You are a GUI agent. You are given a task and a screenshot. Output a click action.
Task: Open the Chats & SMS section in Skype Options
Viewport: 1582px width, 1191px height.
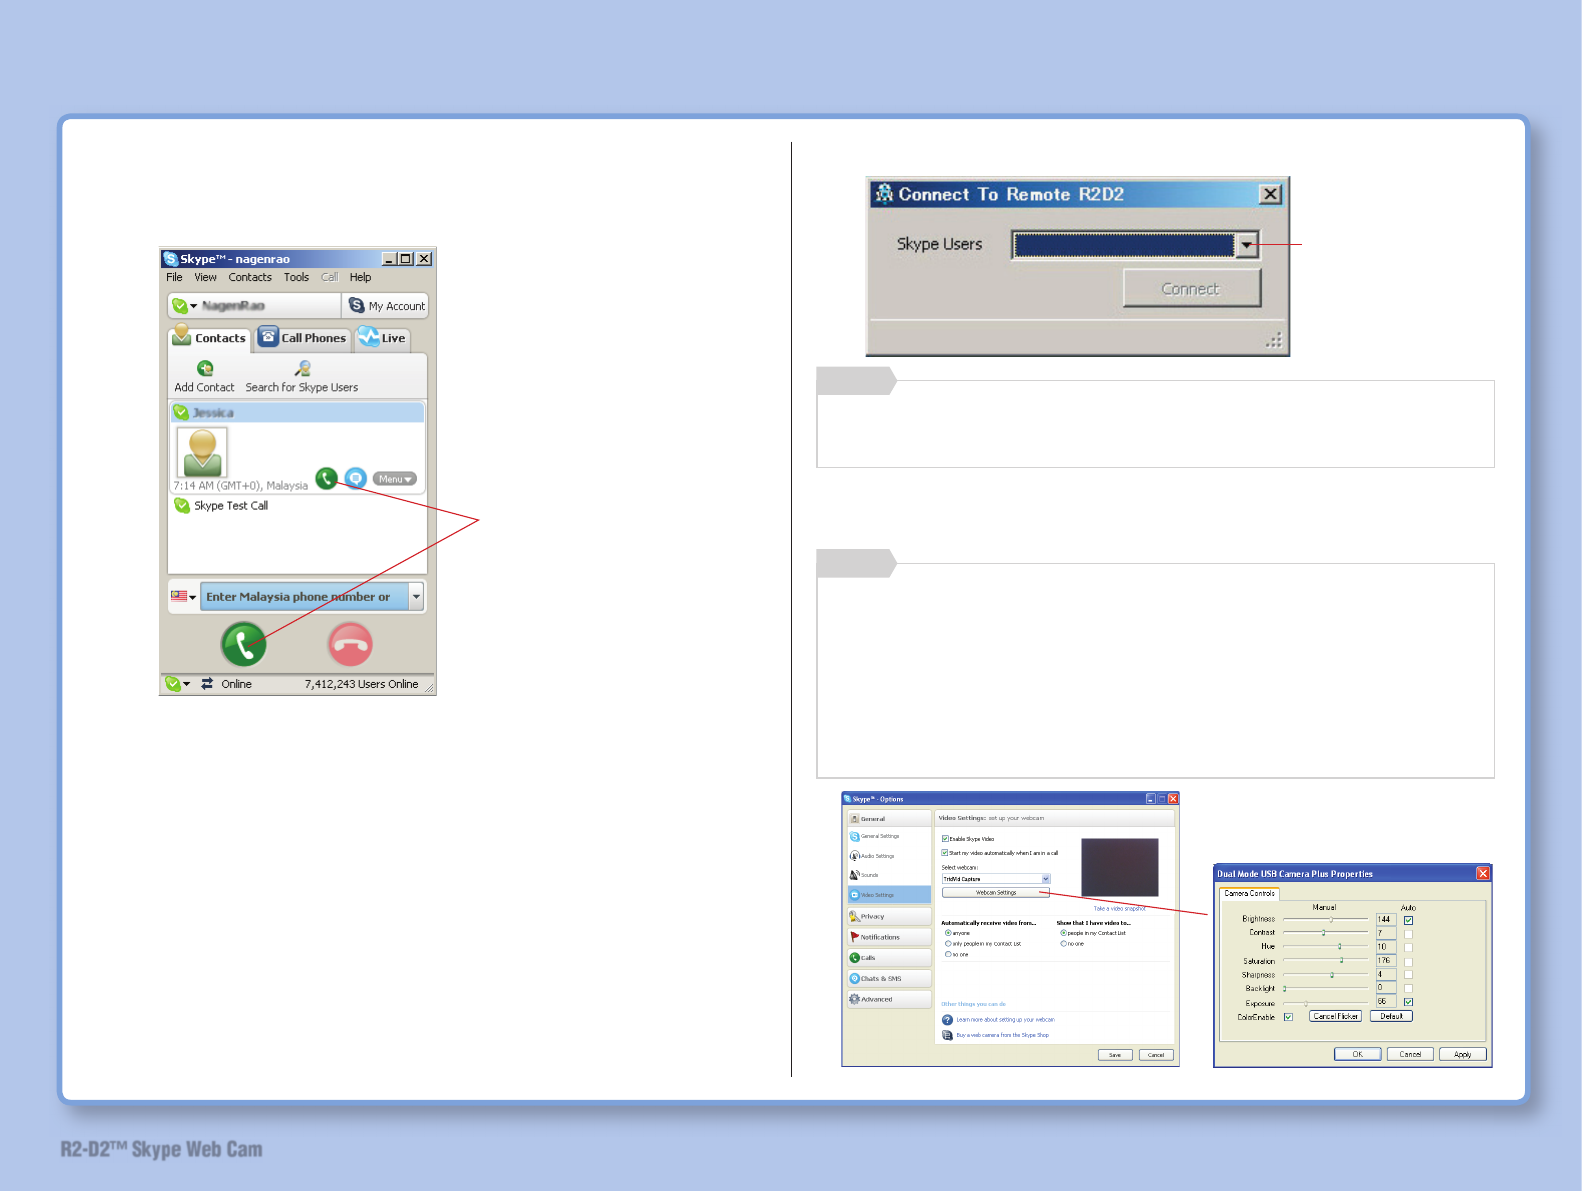tap(889, 979)
